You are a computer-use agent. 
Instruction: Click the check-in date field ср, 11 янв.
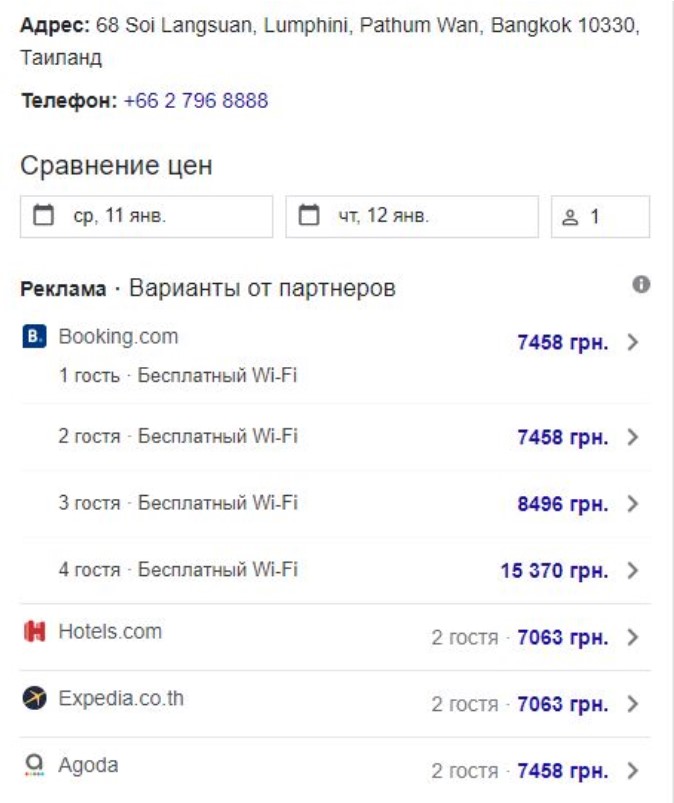[146, 216]
